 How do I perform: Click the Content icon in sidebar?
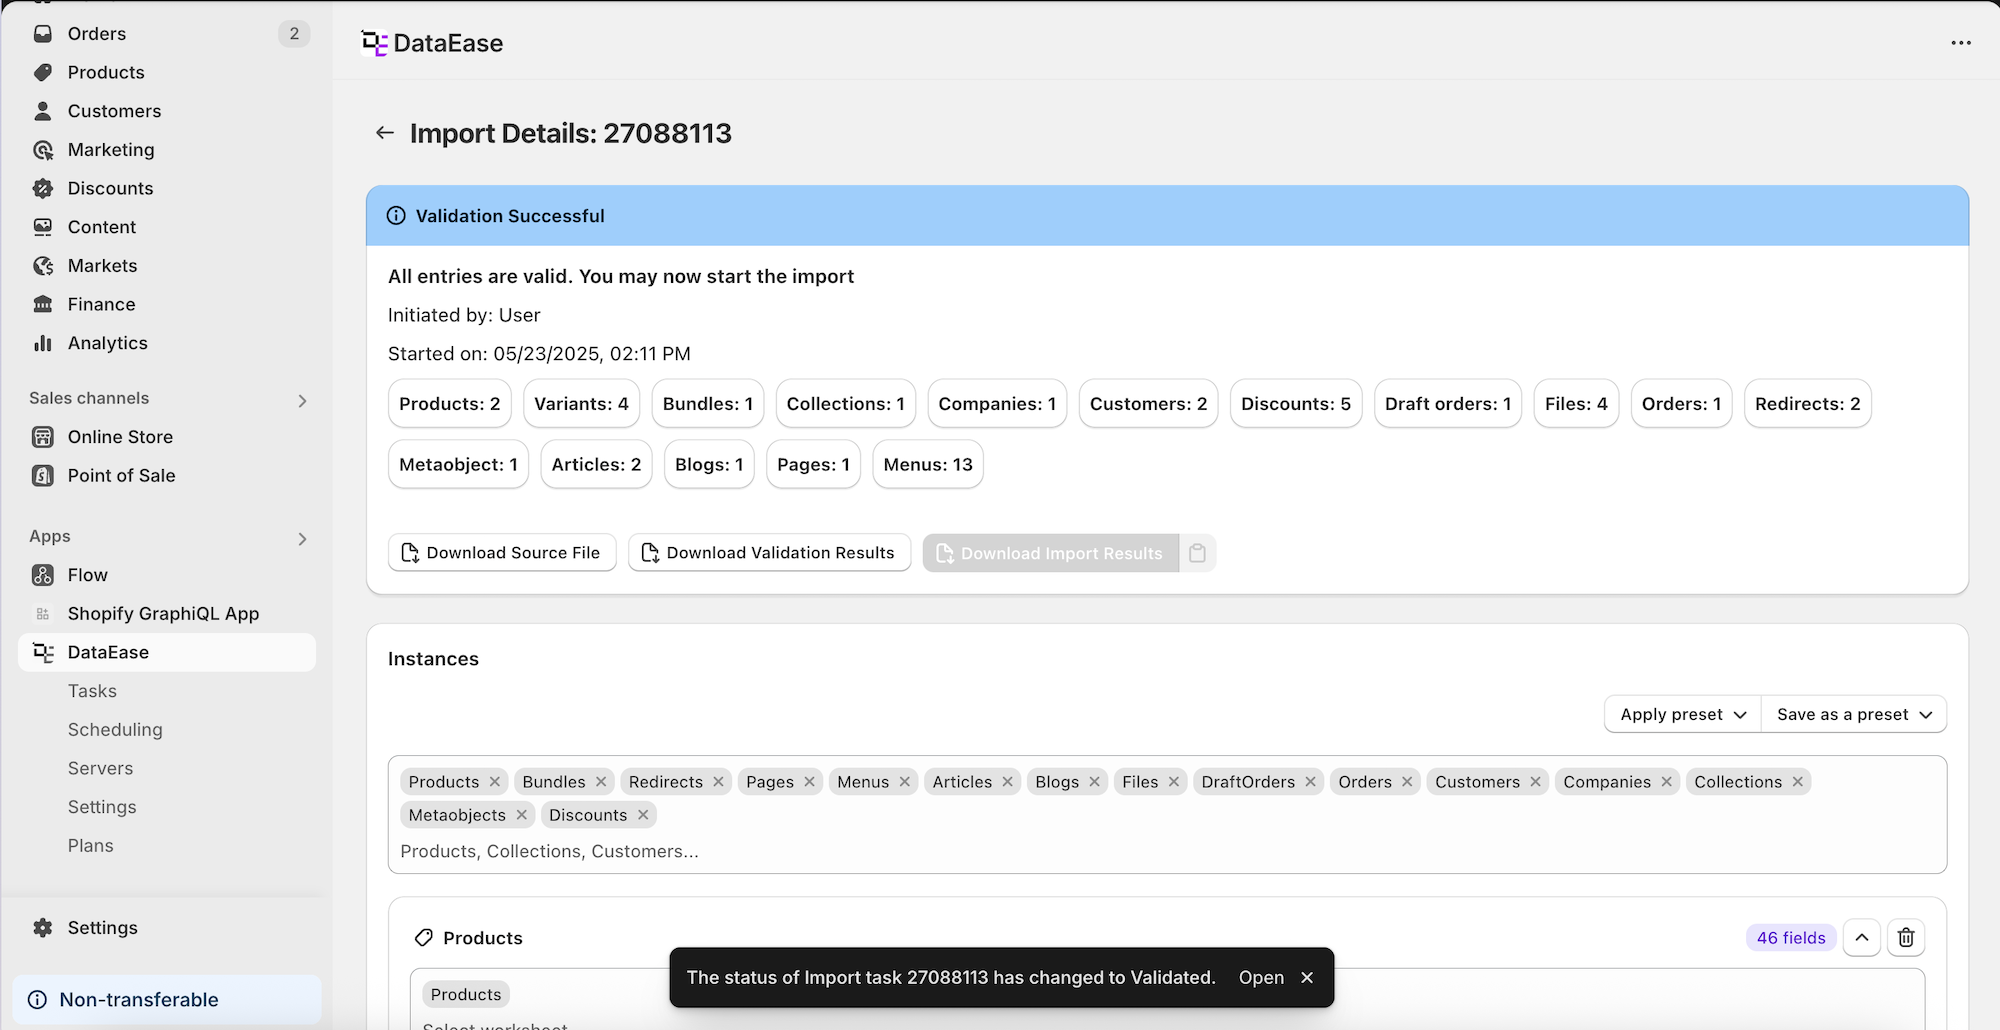43,227
